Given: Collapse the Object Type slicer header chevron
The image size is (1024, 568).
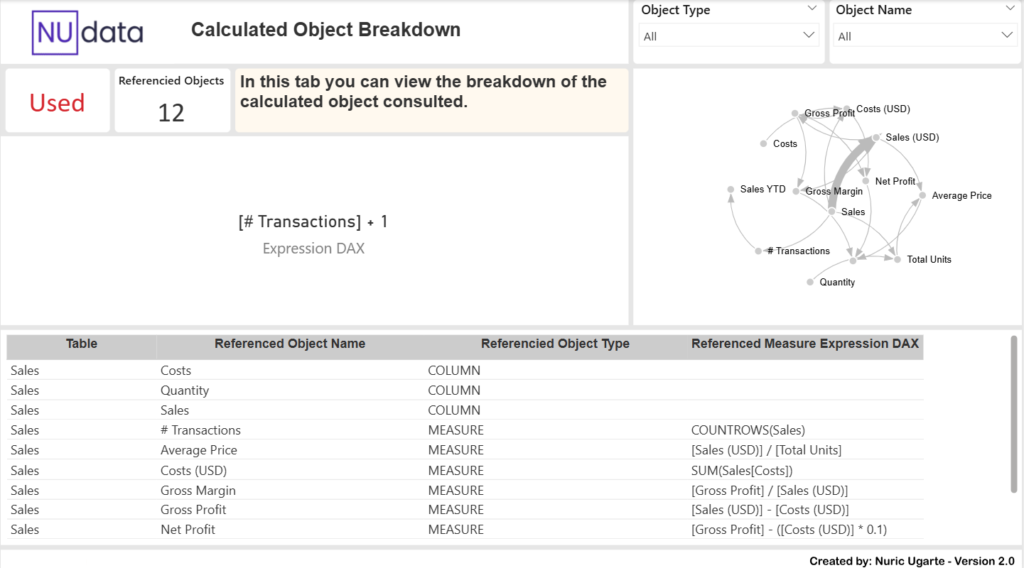Looking at the screenshot, I should click(x=809, y=10).
